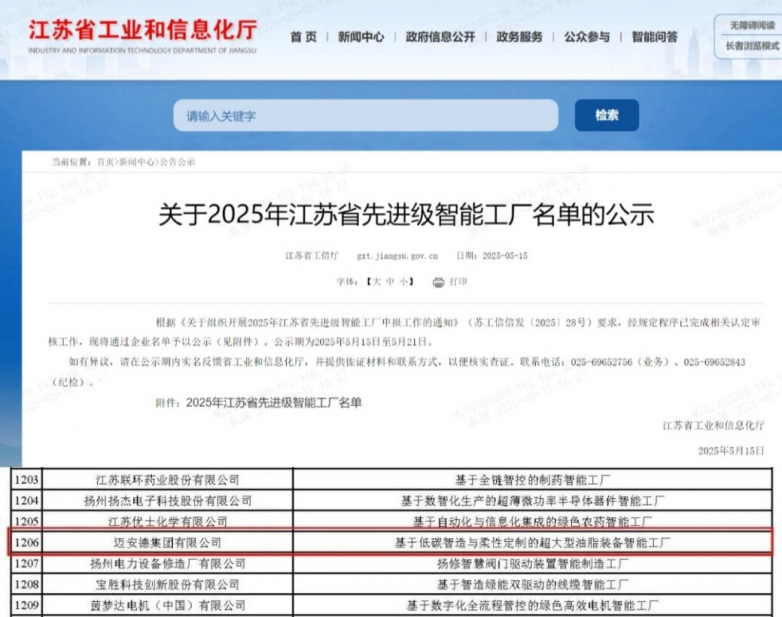Screen dimensions: 782x617
Task: Go to 公告公示 in the breadcrumb
Action: [x=177, y=162]
